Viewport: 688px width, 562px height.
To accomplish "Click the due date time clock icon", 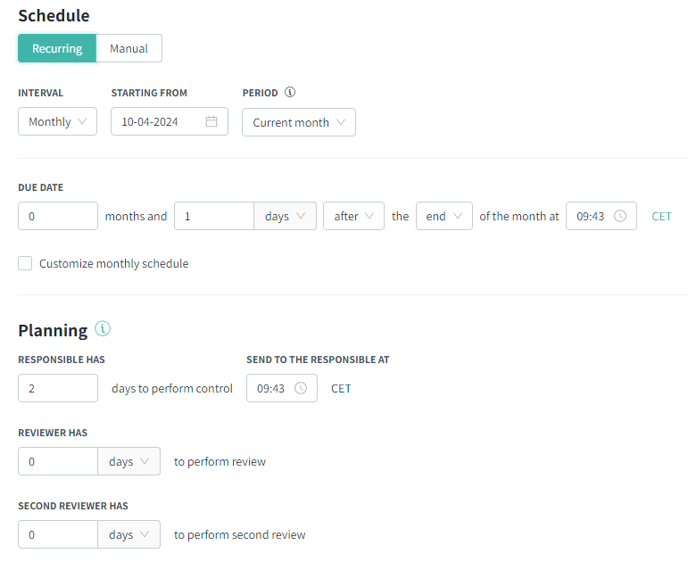I will (x=620, y=216).
